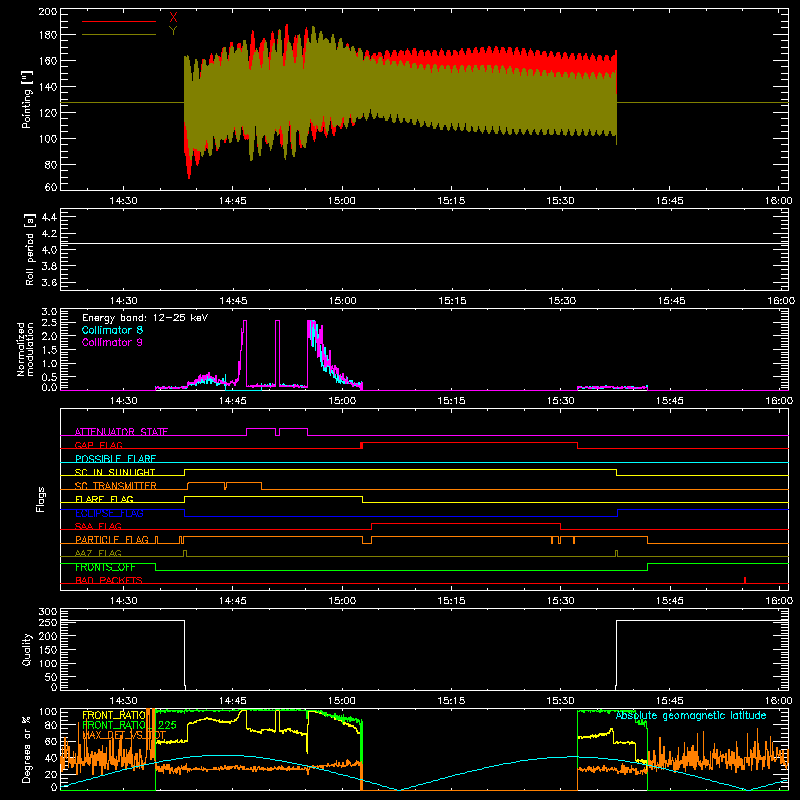Click the red X legend line sample
The width and height of the screenshot is (800, 800).
coord(119,21)
